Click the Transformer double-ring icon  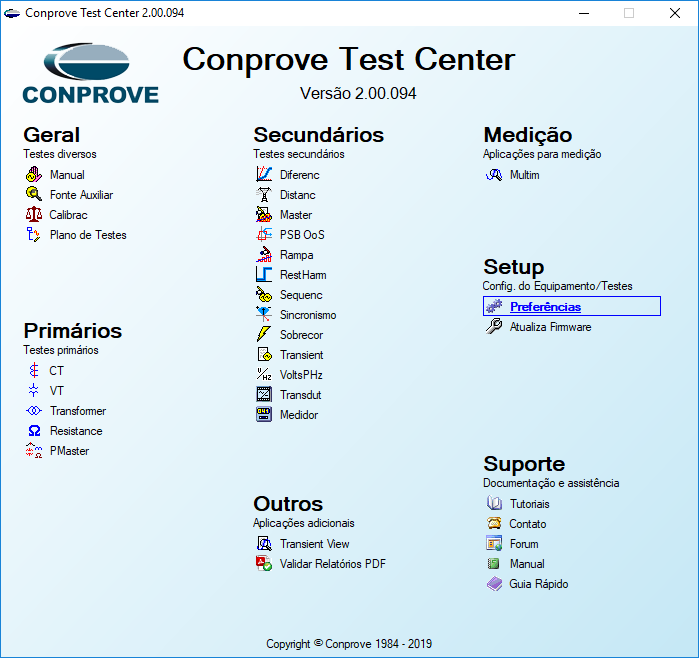click(34, 411)
